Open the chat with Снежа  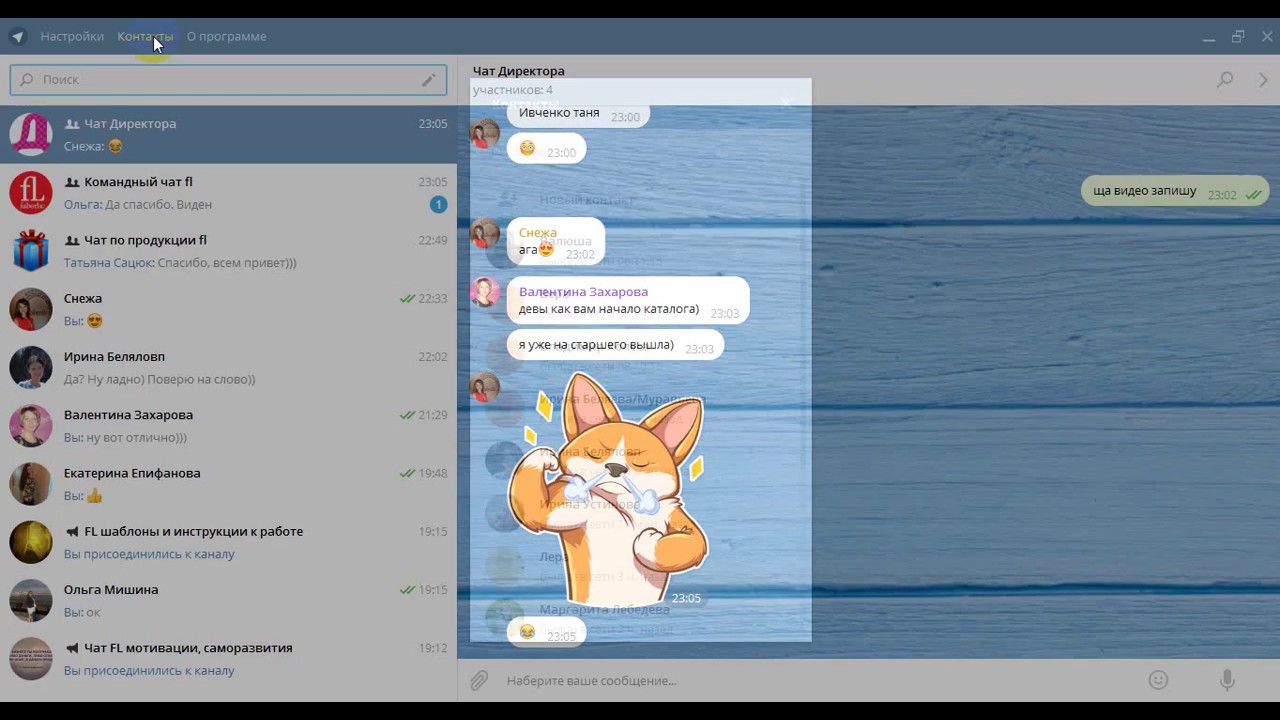228,309
